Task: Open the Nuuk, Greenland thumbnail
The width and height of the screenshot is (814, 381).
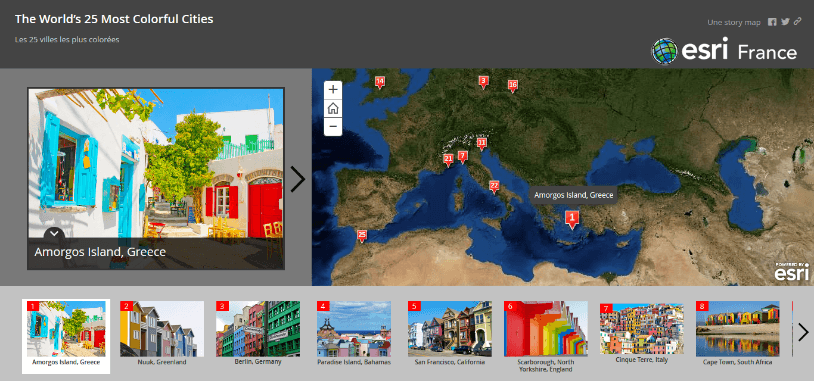Action: tap(162, 333)
